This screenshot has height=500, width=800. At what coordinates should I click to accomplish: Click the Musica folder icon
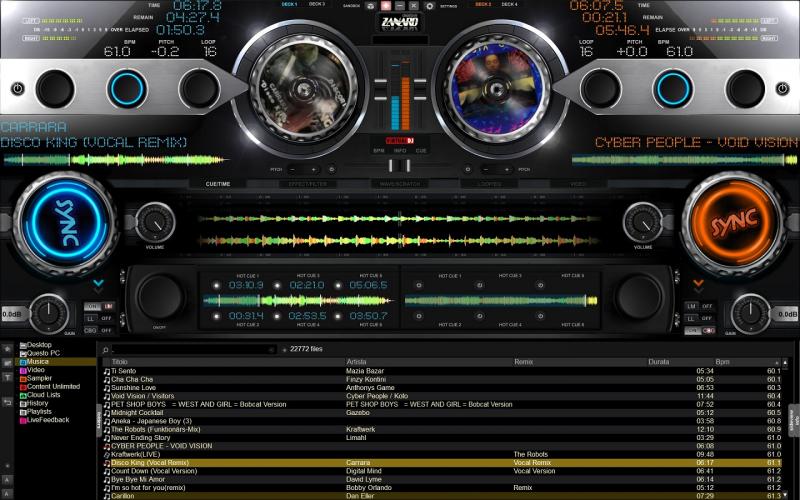(x=23, y=362)
